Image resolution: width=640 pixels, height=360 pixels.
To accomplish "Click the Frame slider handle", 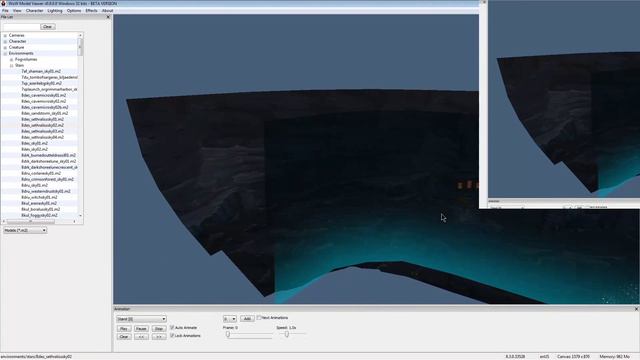I will (228, 334).
